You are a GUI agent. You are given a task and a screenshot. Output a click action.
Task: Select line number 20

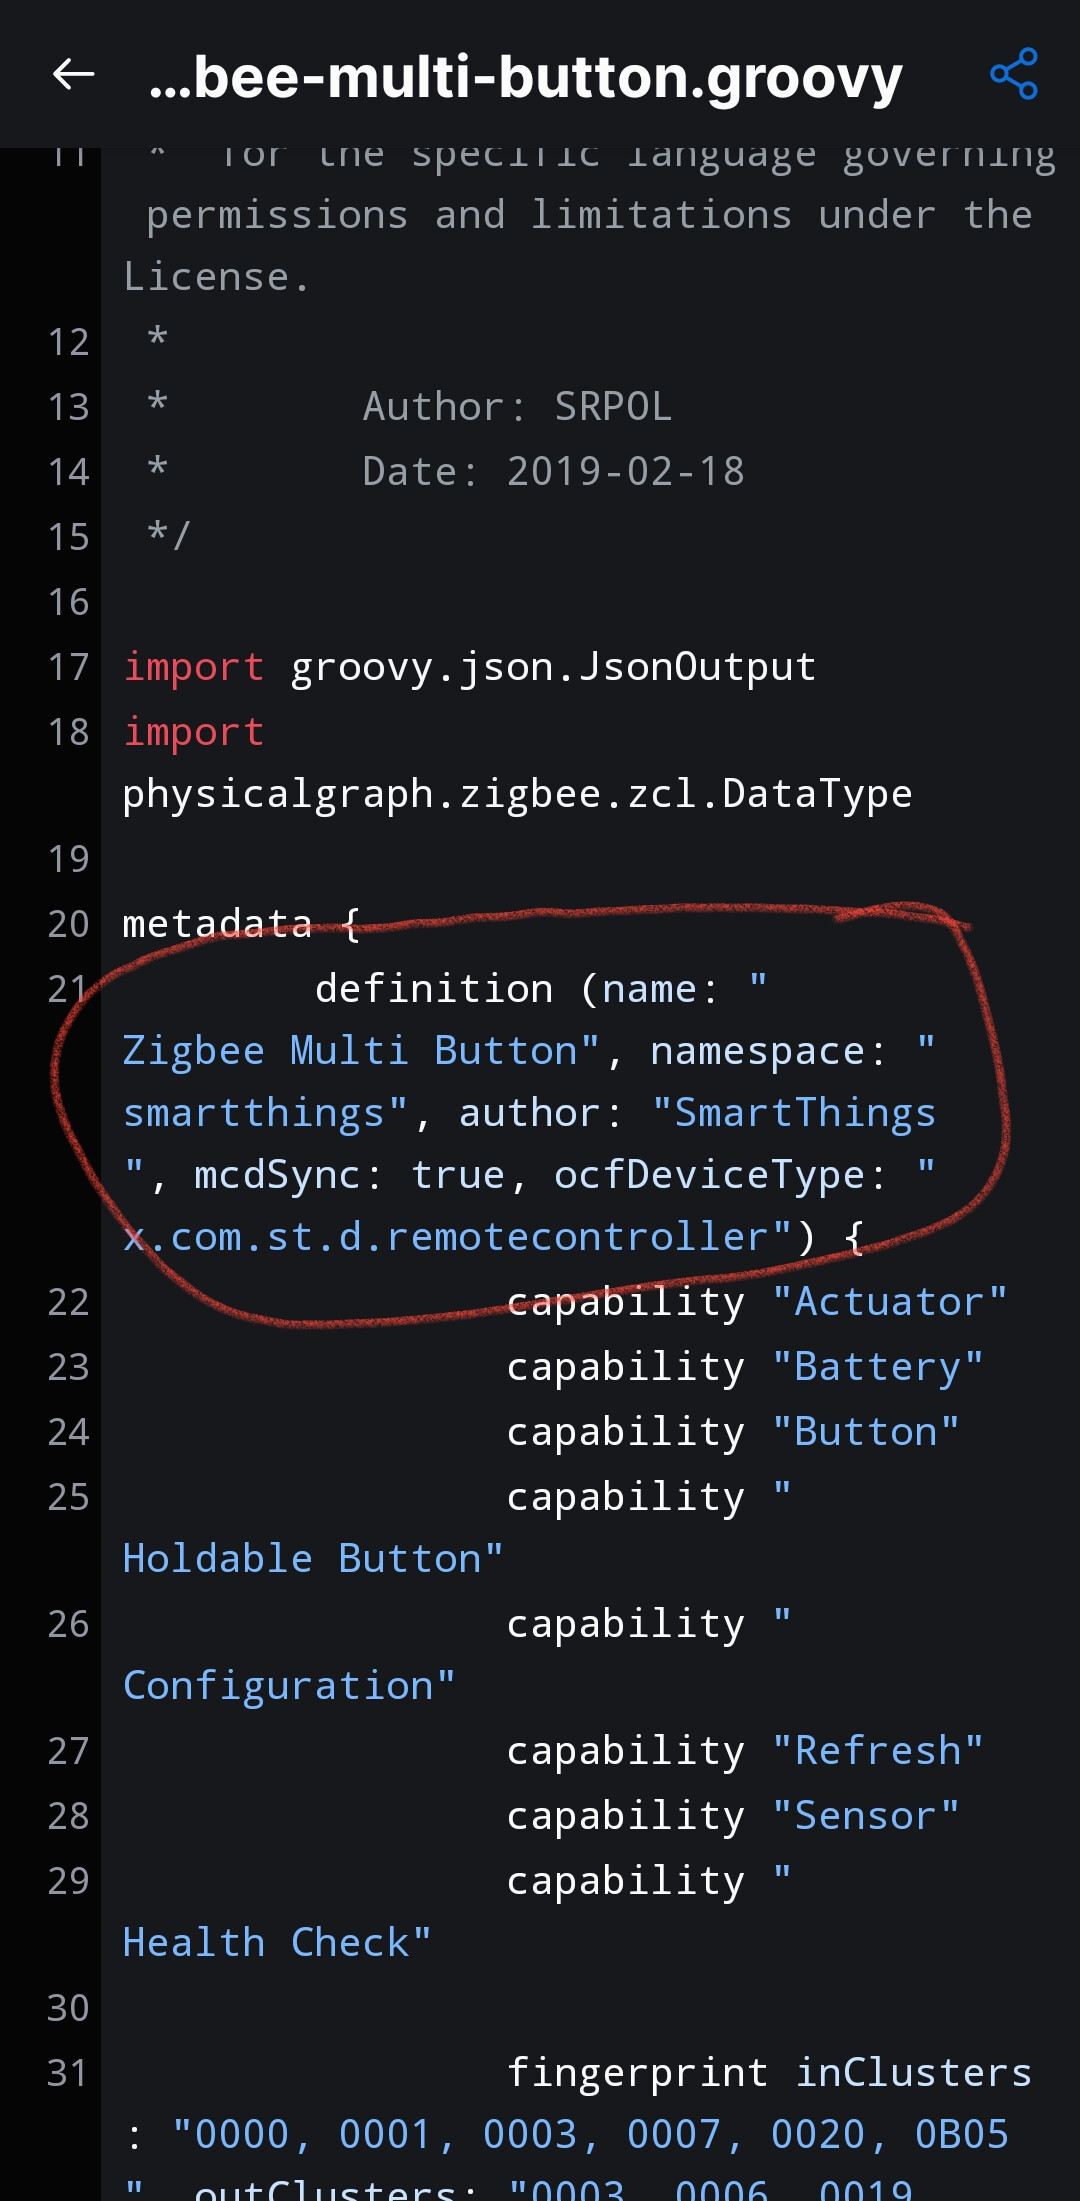(x=68, y=924)
